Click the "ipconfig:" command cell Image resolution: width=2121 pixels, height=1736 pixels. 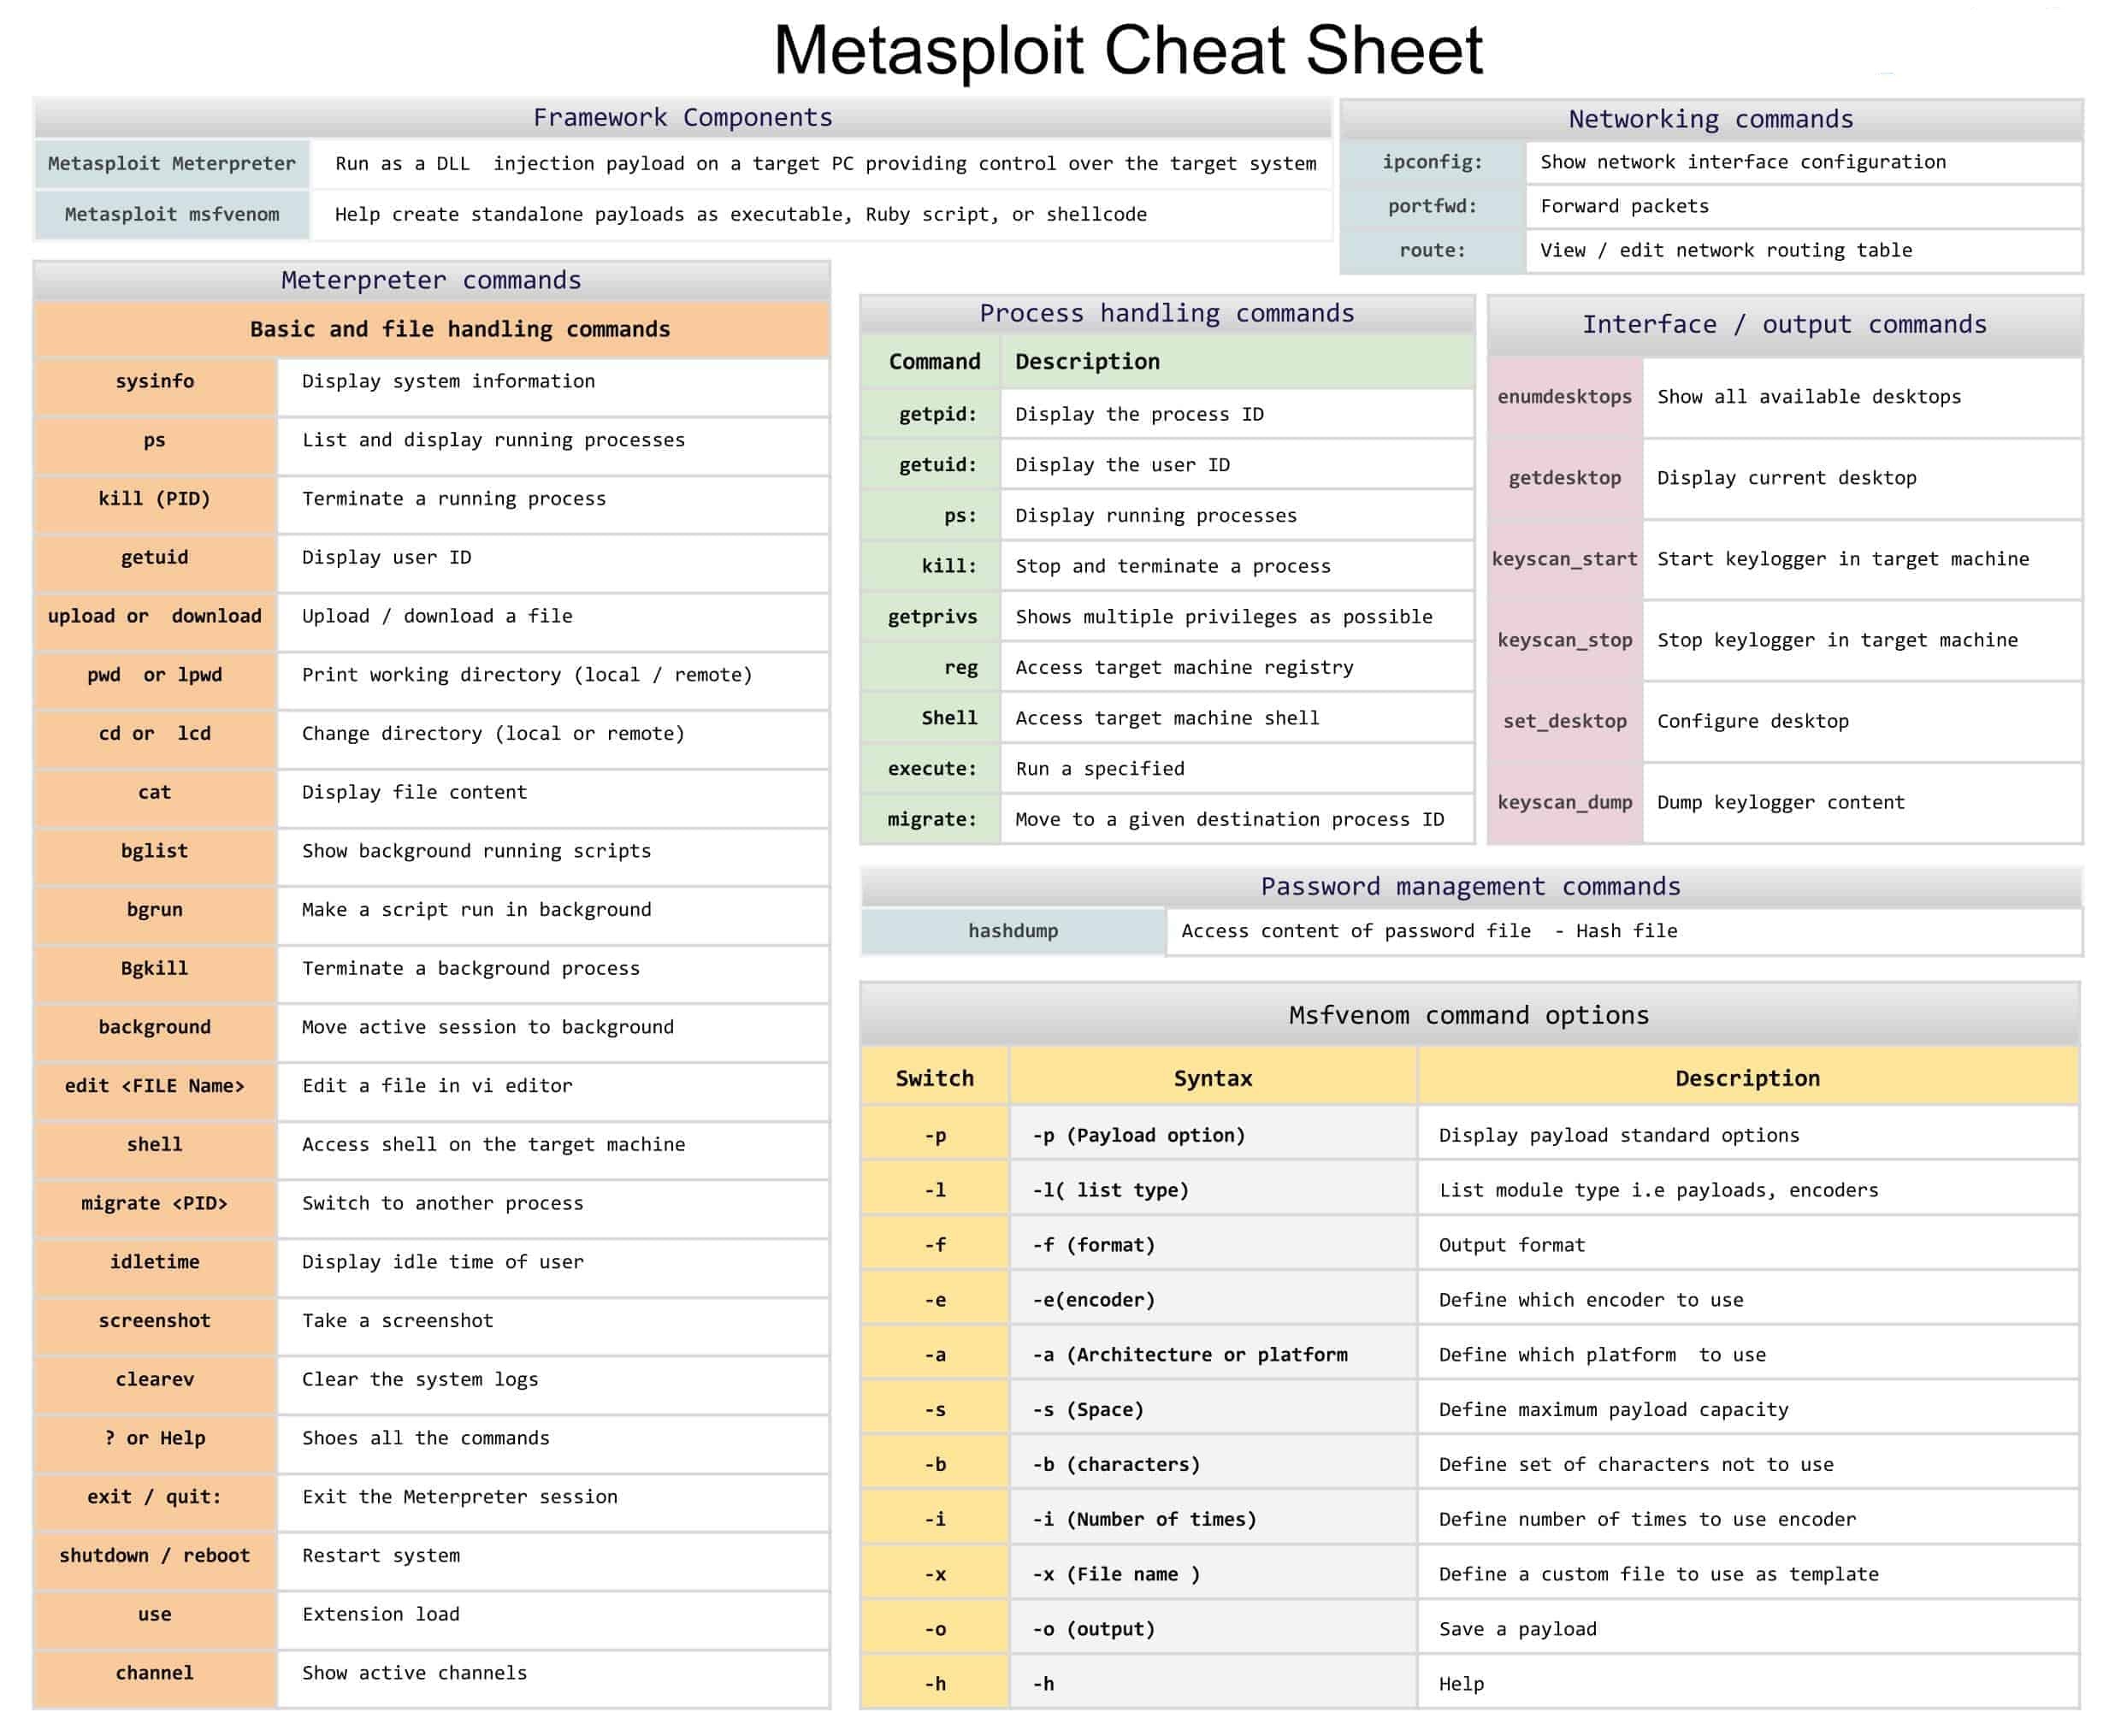(x=1432, y=162)
